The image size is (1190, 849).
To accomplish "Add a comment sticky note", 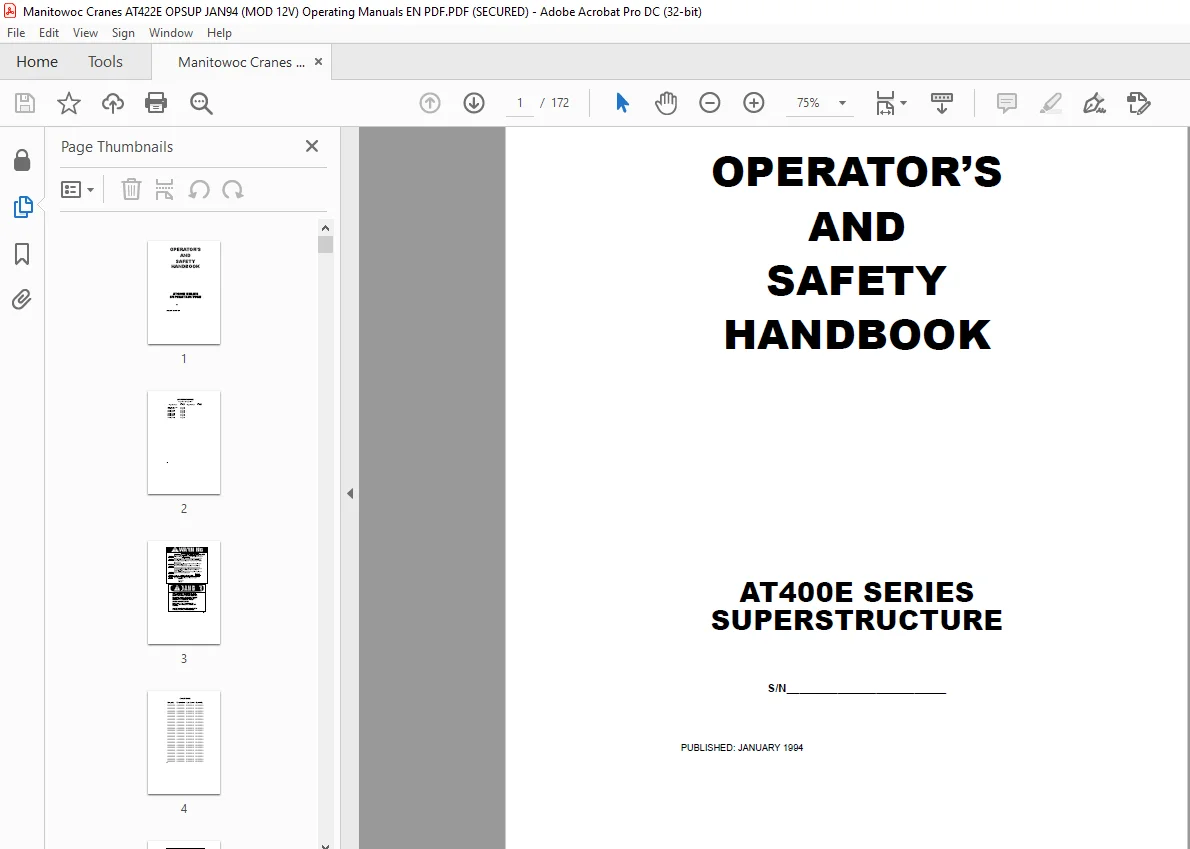I will point(1006,103).
